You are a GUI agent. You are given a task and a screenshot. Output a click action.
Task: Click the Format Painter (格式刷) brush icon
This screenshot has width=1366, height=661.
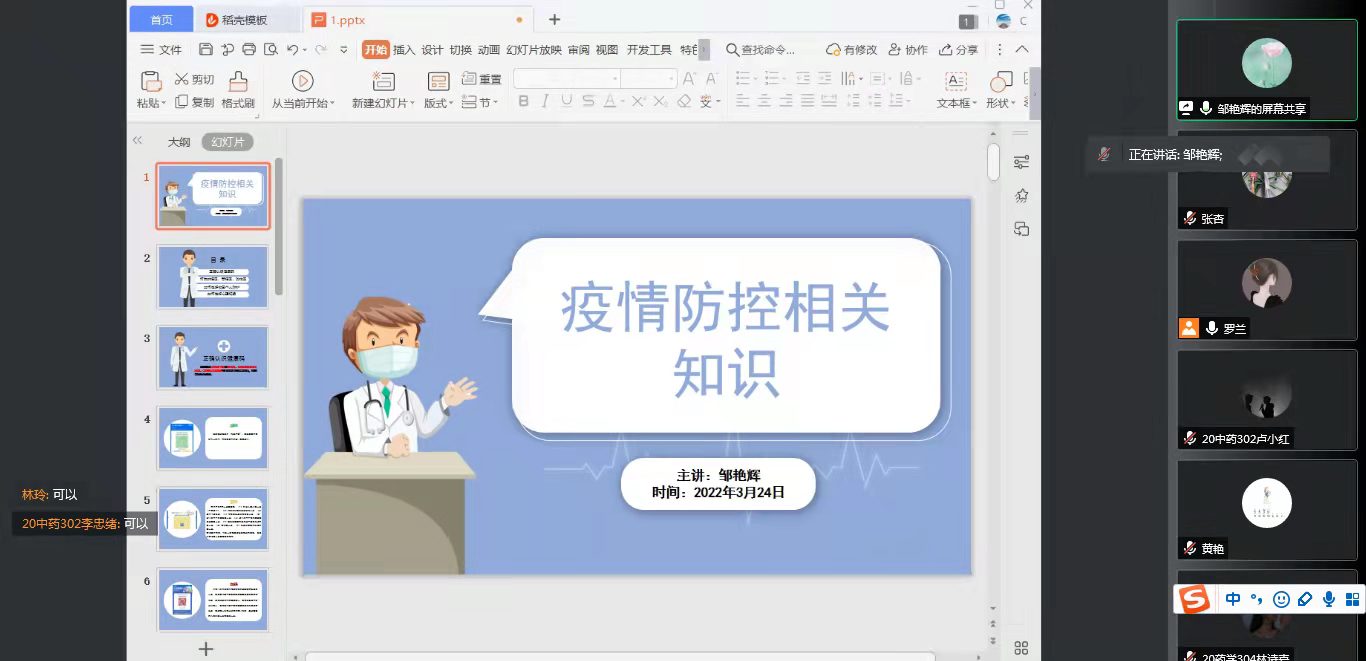pos(238,81)
